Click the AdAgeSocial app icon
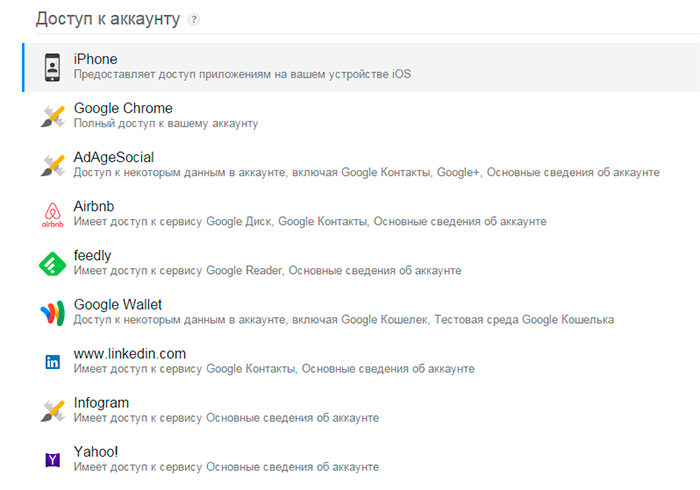This screenshot has width=700, height=490. [52, 165]
